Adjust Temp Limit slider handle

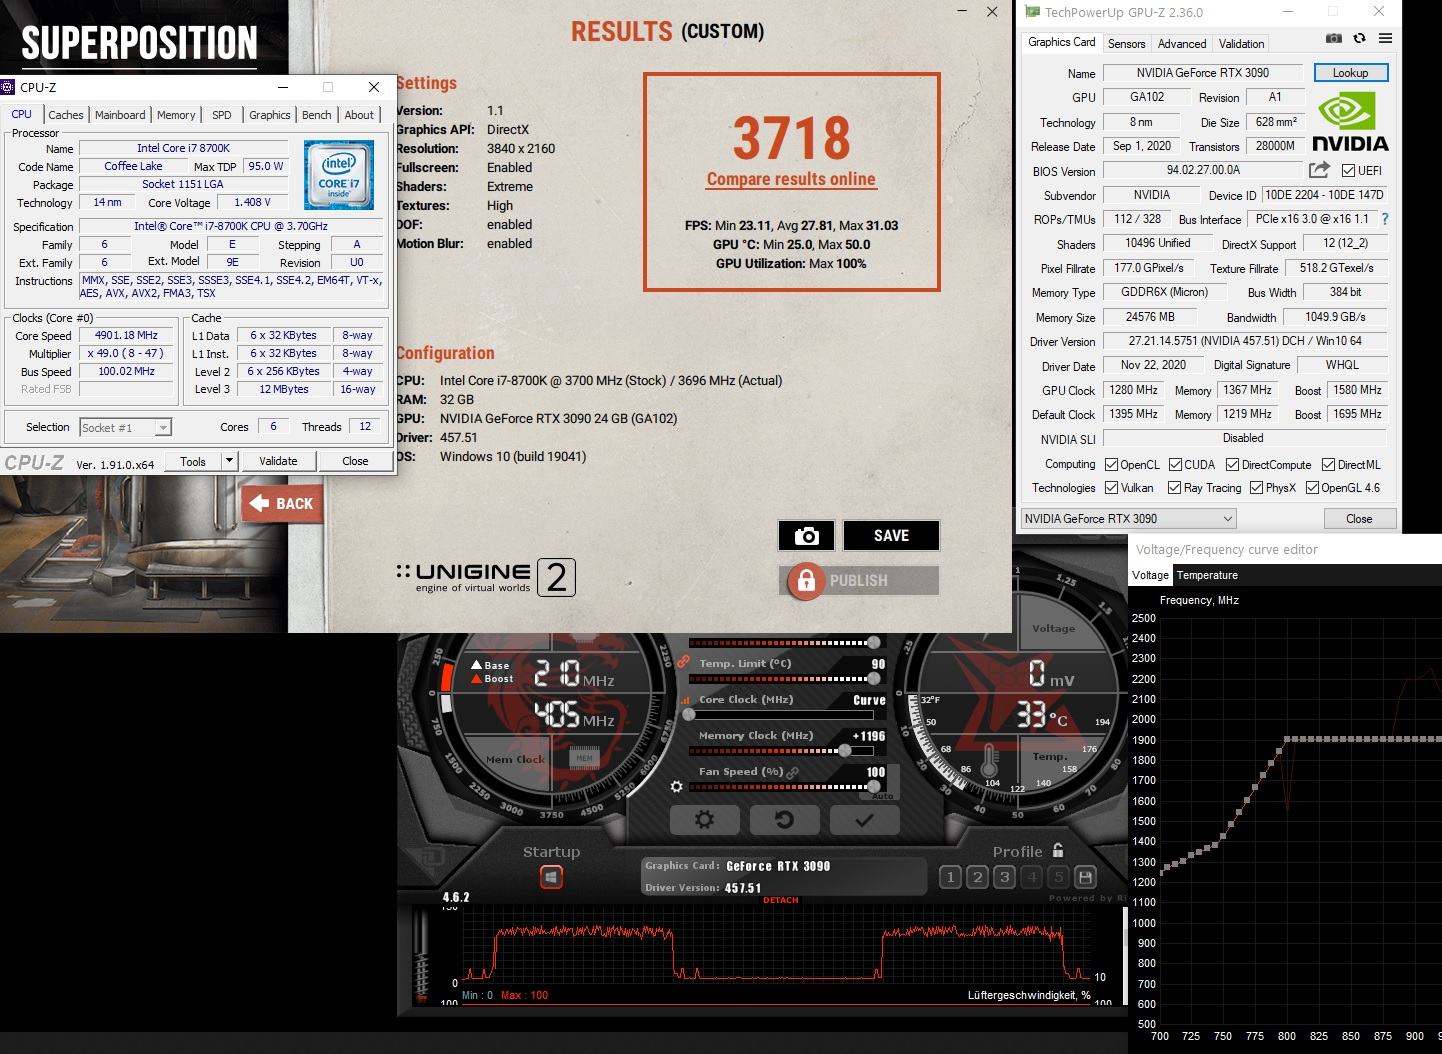coord(874,679)
